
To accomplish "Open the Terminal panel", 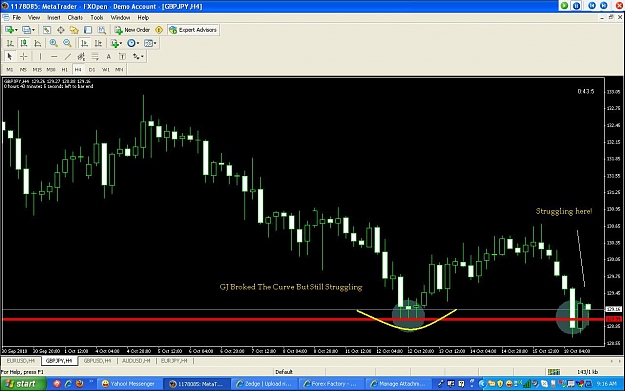I will tap(88, 30).
